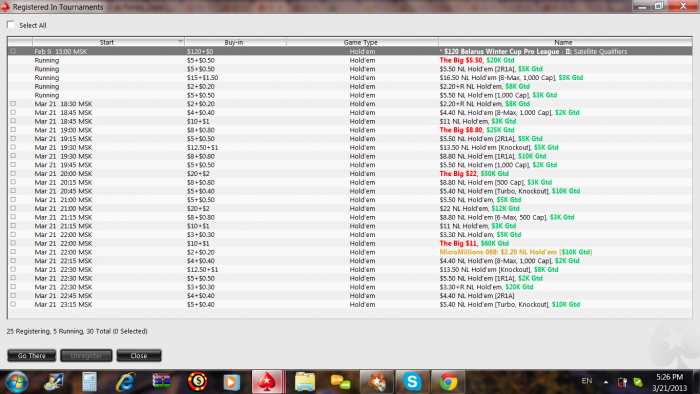700x394 pixels.
Task: Select $8.80 NL Hold'em [6-Max, 500 Cap] row
Action: pos(350,217)
